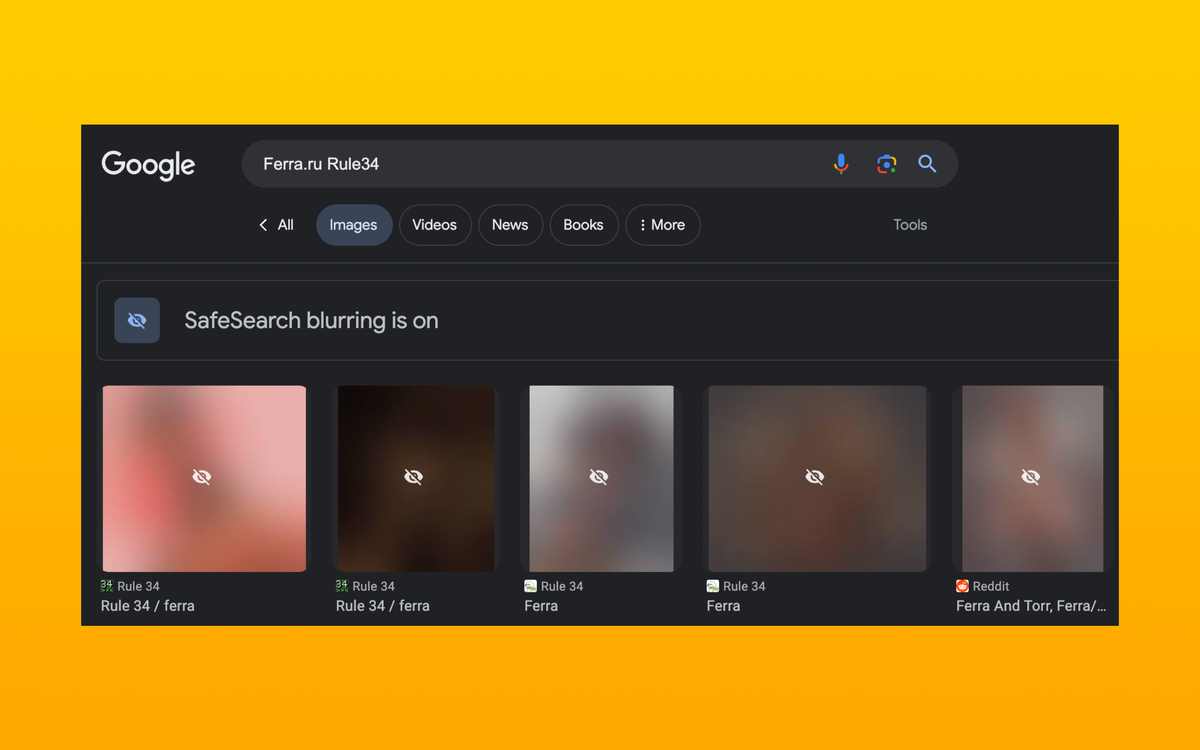Click the Google logo
The image size is (1200, 750).
(x=148, y=165)
